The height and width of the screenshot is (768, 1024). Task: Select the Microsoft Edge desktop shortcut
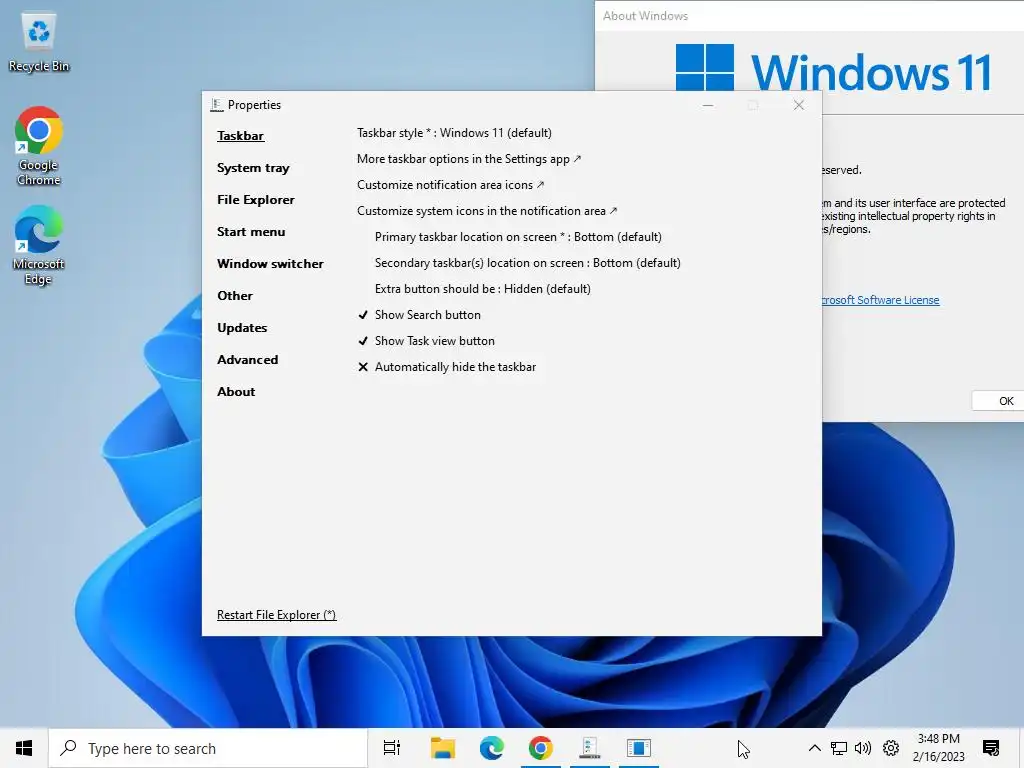point(39,246)
